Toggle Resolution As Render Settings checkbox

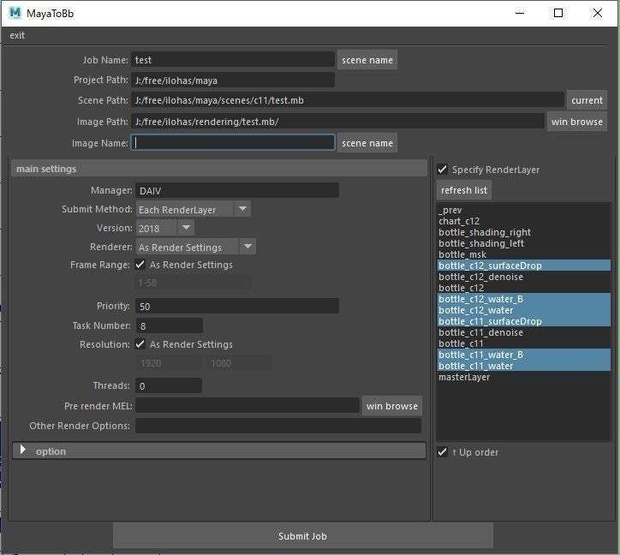pos(140,344)
